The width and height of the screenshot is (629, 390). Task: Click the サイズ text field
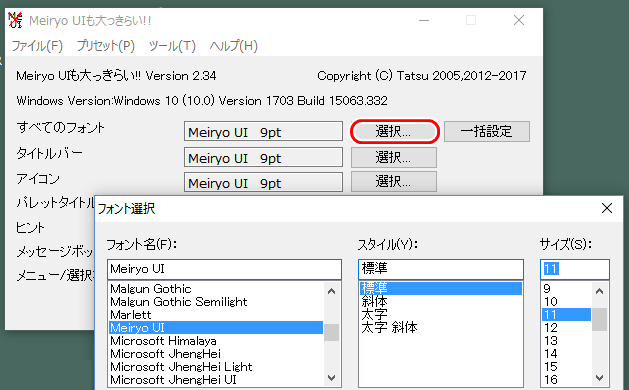pos(574,269)
